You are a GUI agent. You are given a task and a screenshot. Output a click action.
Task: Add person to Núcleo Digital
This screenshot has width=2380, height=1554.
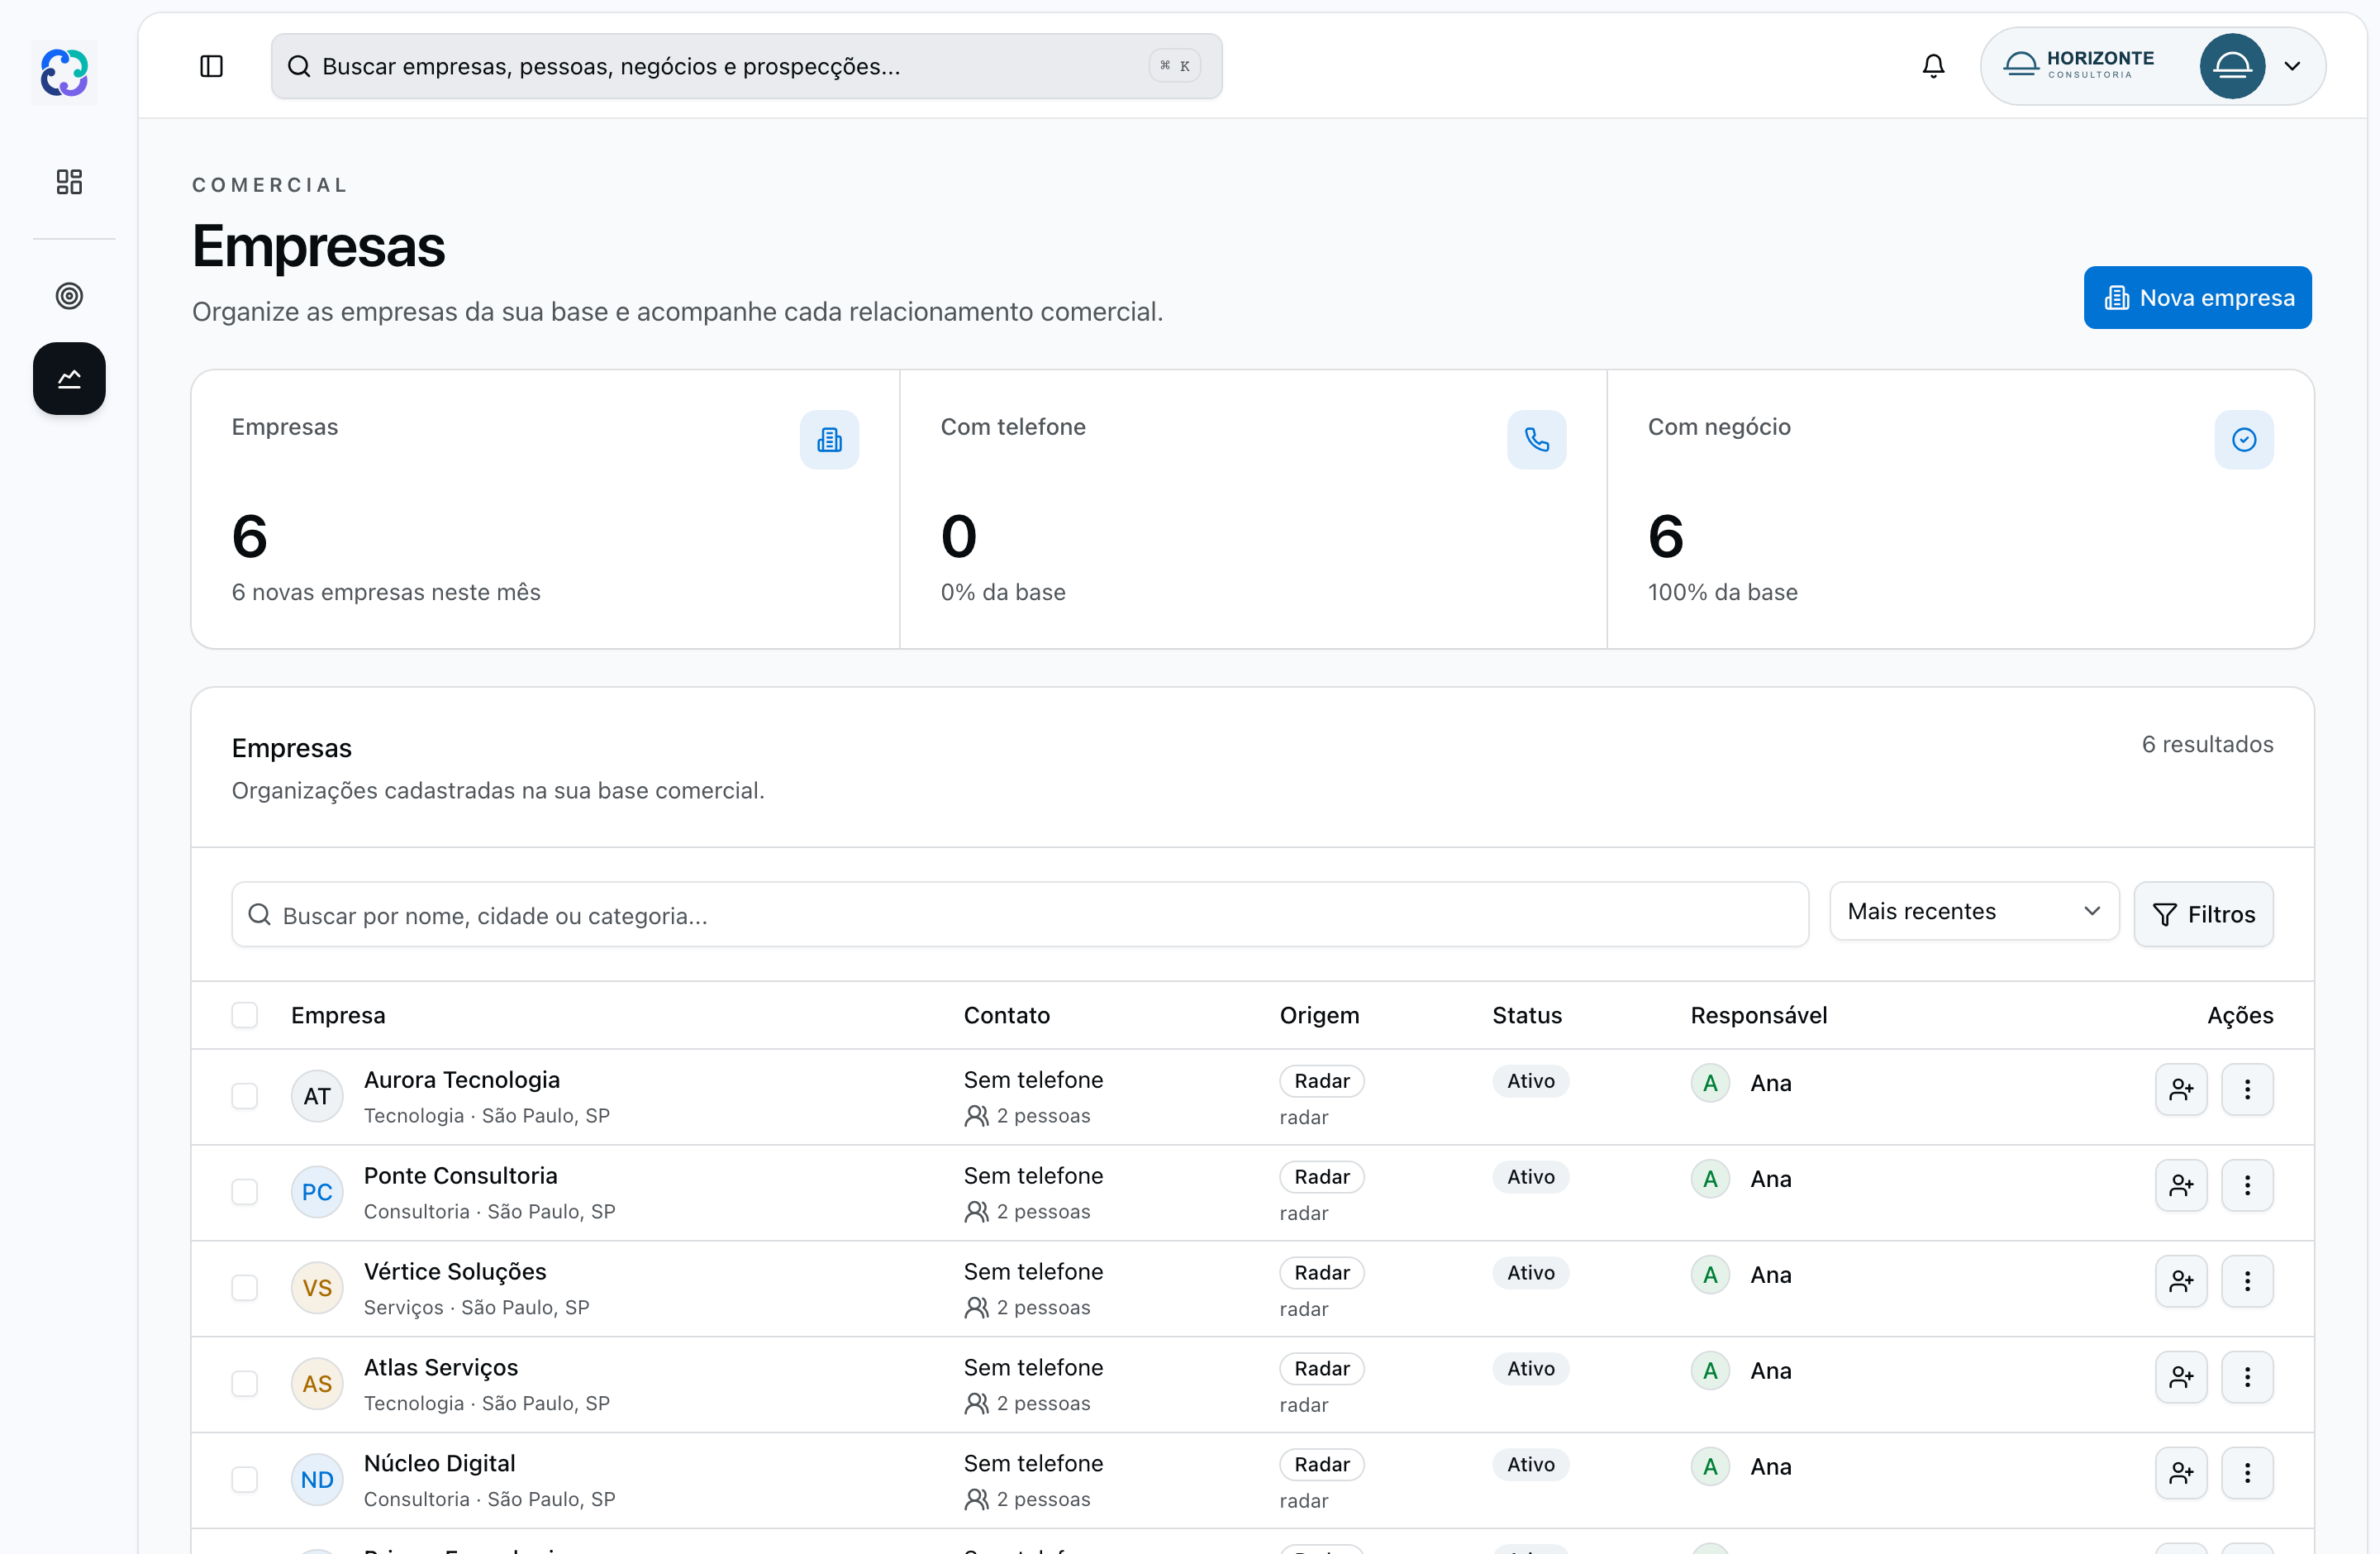pos(2181,1473)
